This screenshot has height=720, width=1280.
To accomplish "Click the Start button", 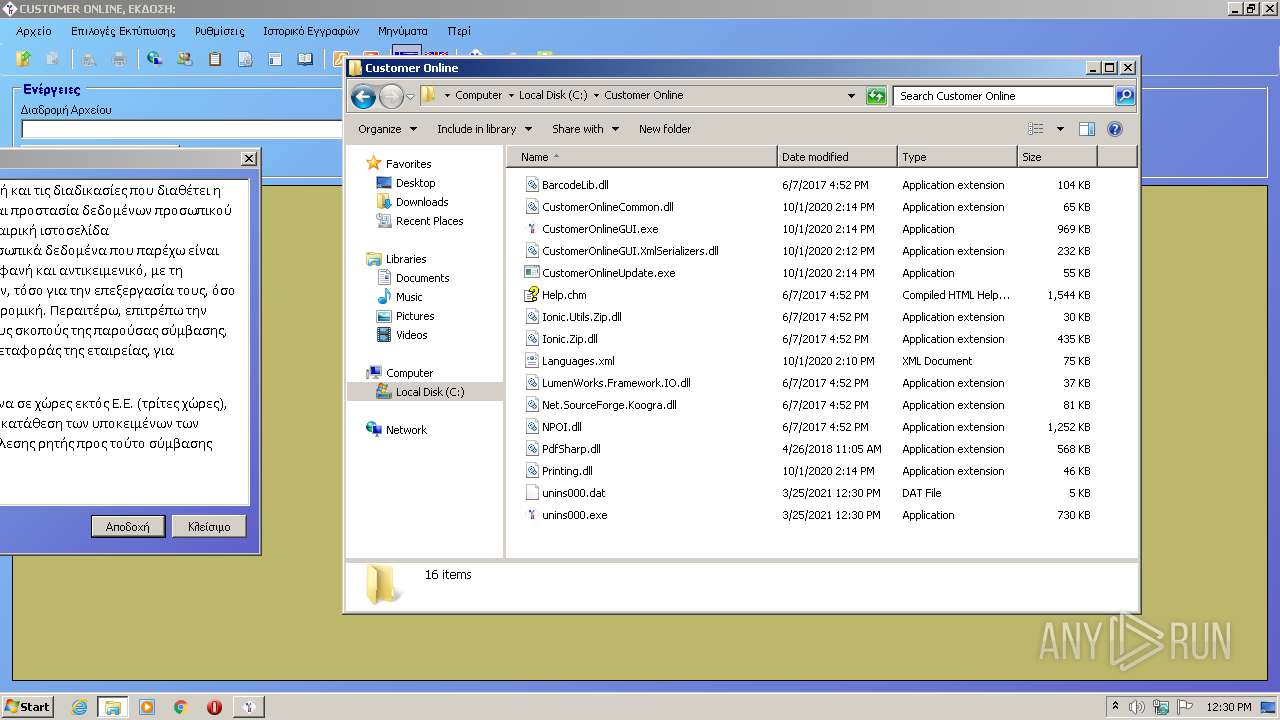I will (x=27, y=707).
